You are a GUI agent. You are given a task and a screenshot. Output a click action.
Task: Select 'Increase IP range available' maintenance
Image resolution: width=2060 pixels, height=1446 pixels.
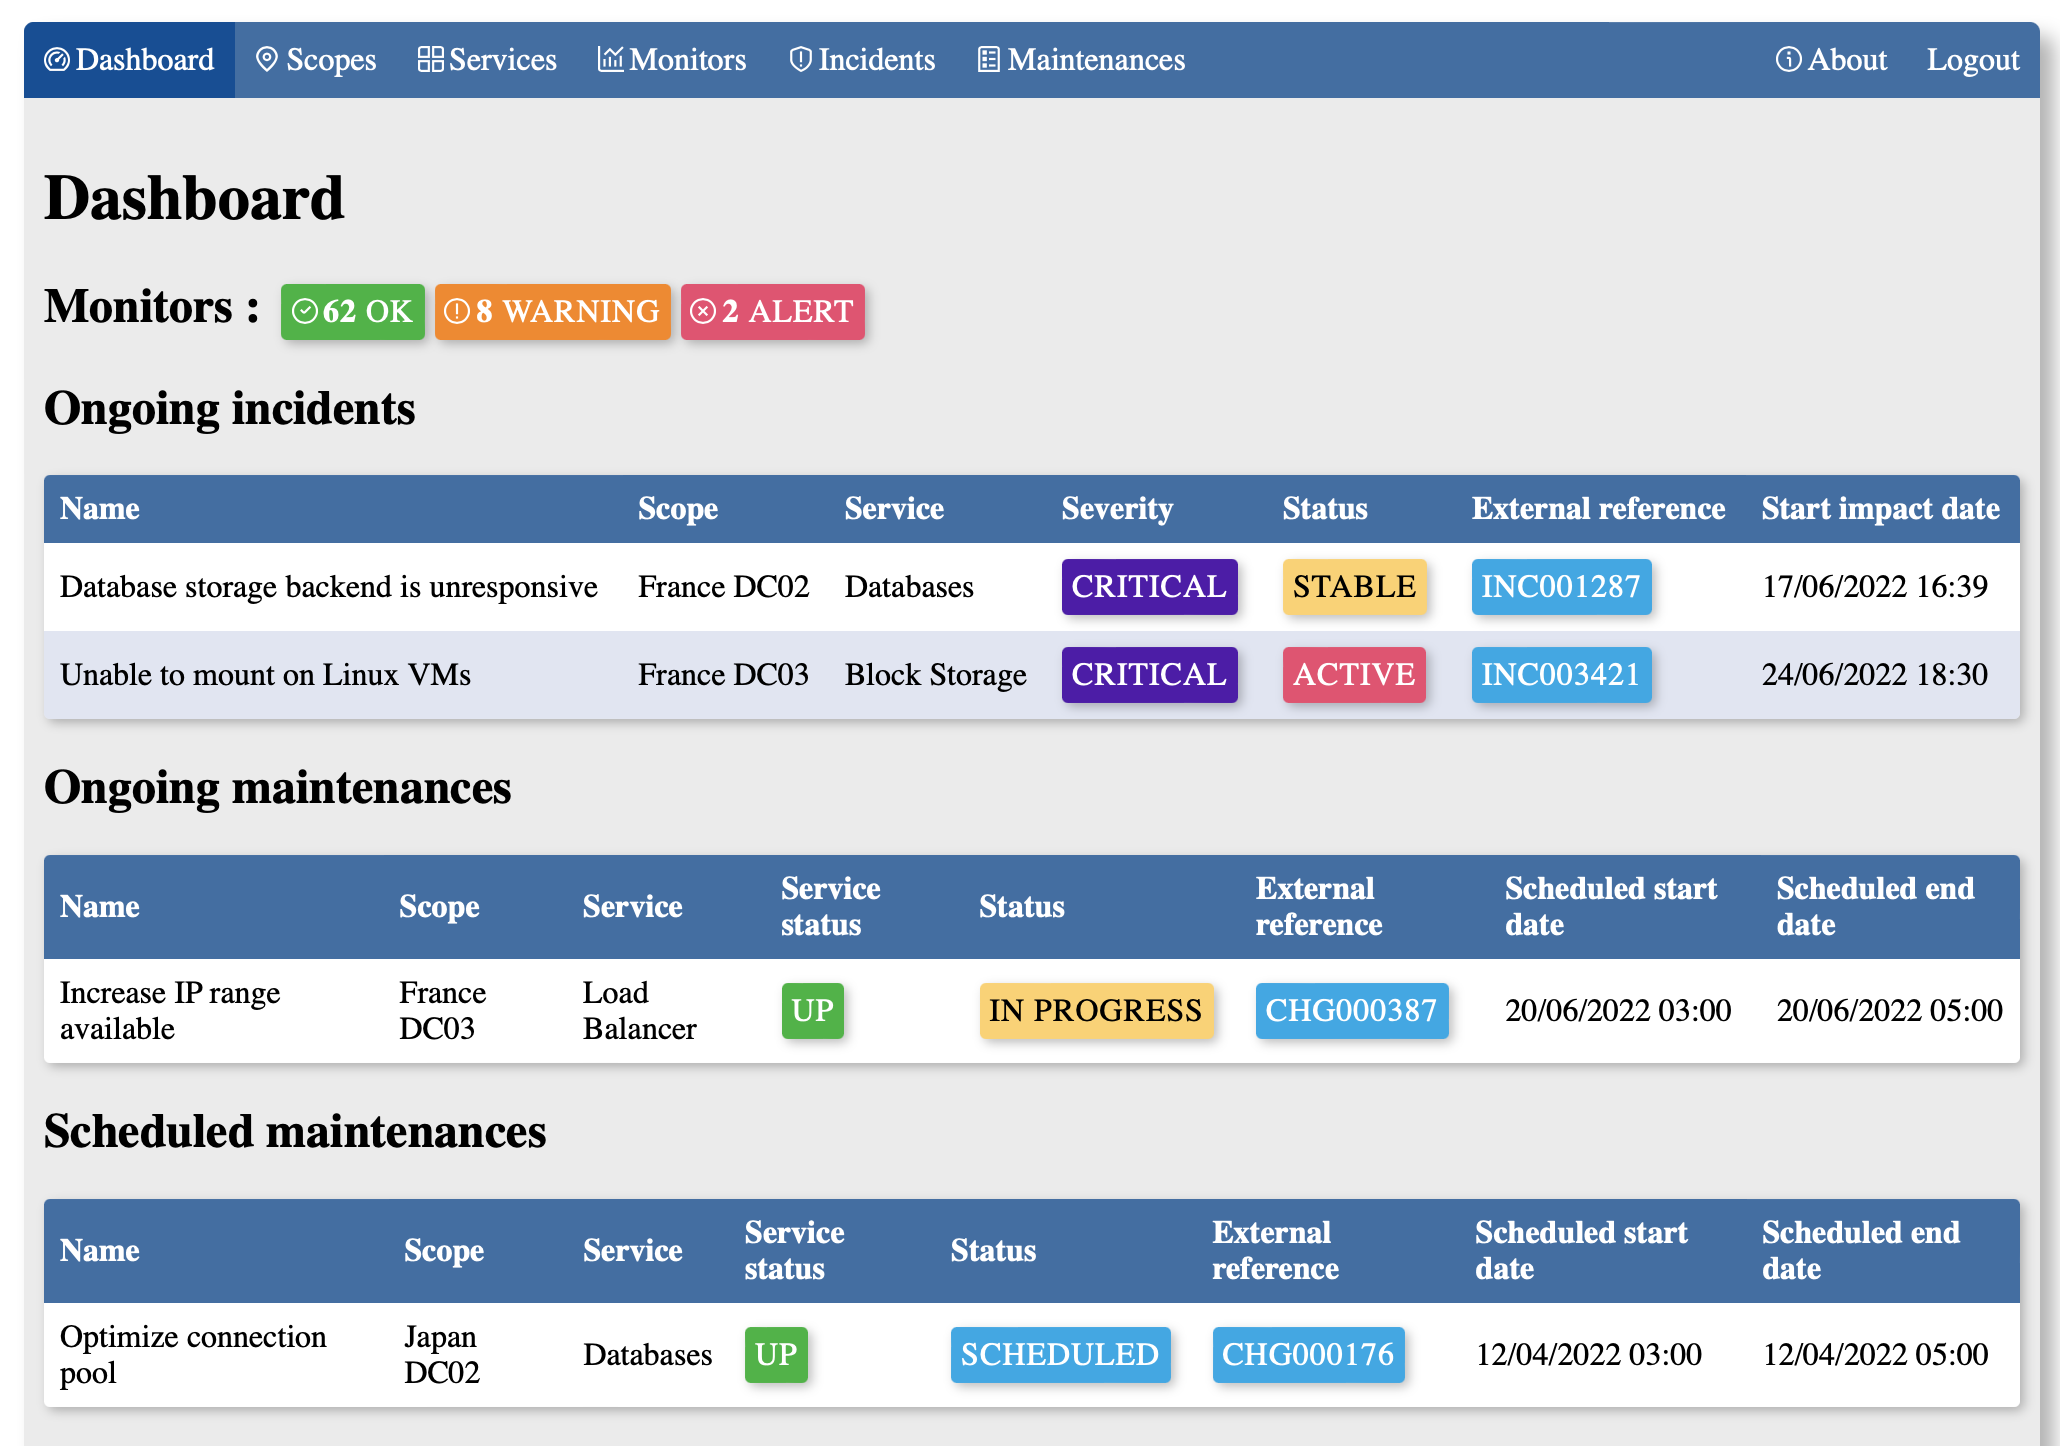(170, 1011)
